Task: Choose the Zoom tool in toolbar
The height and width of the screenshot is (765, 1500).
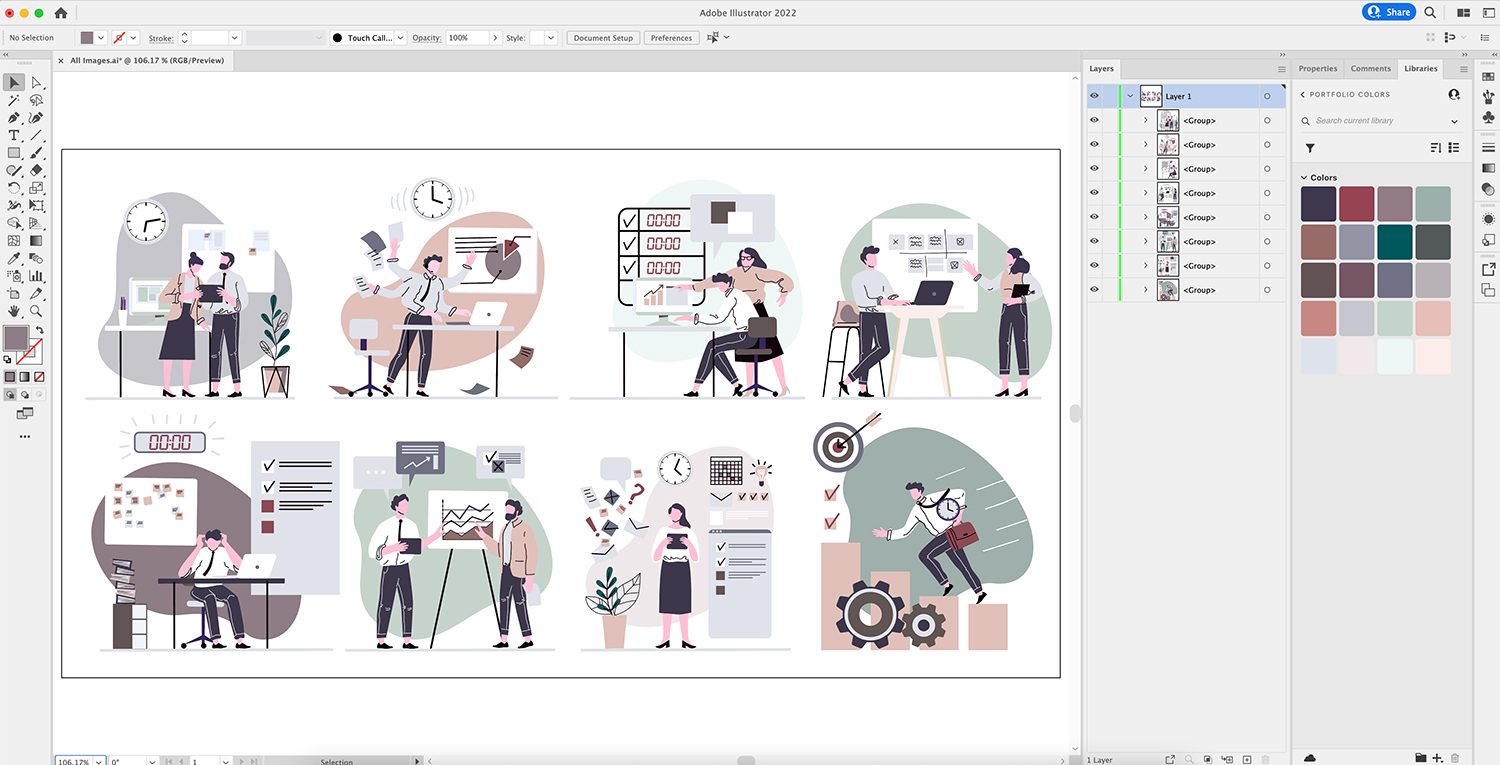Action: (x=36, y=311)
